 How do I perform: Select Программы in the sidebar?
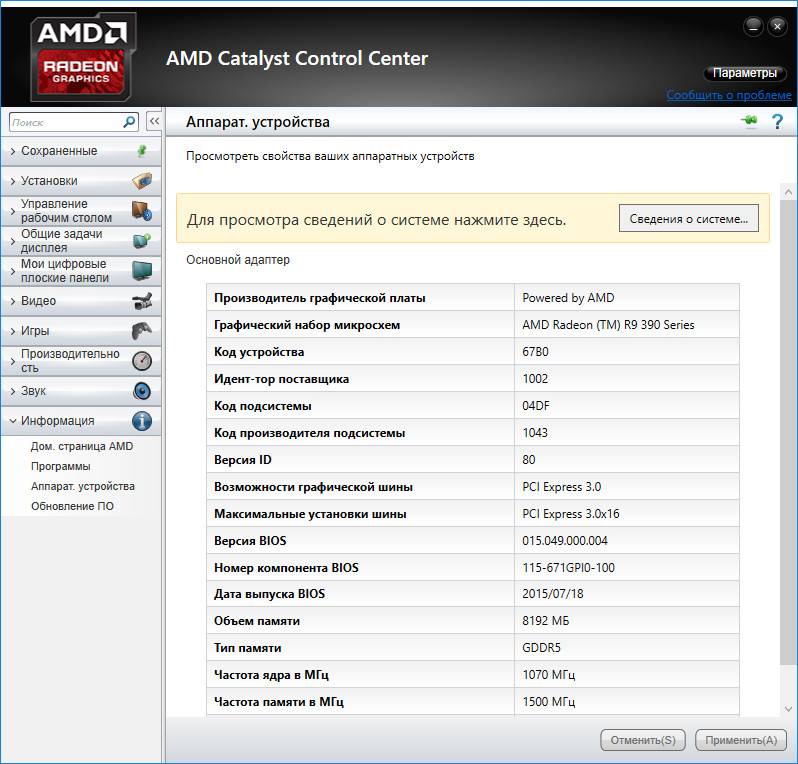[x=60, y=466]
